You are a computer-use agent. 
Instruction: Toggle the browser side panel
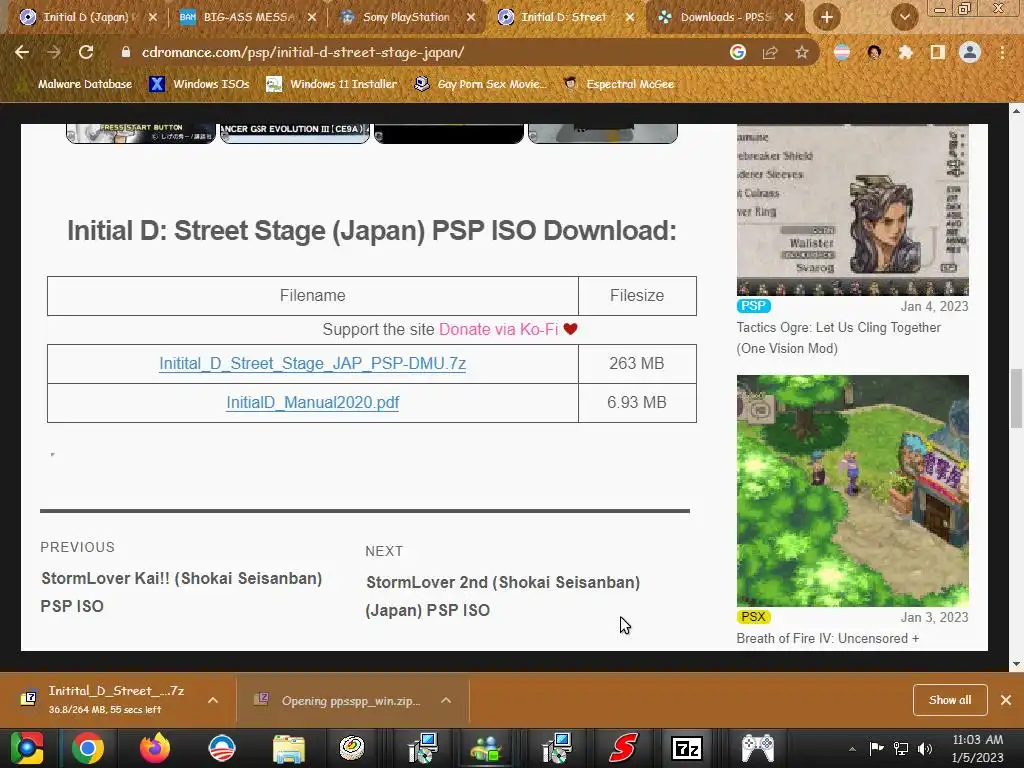938,52
